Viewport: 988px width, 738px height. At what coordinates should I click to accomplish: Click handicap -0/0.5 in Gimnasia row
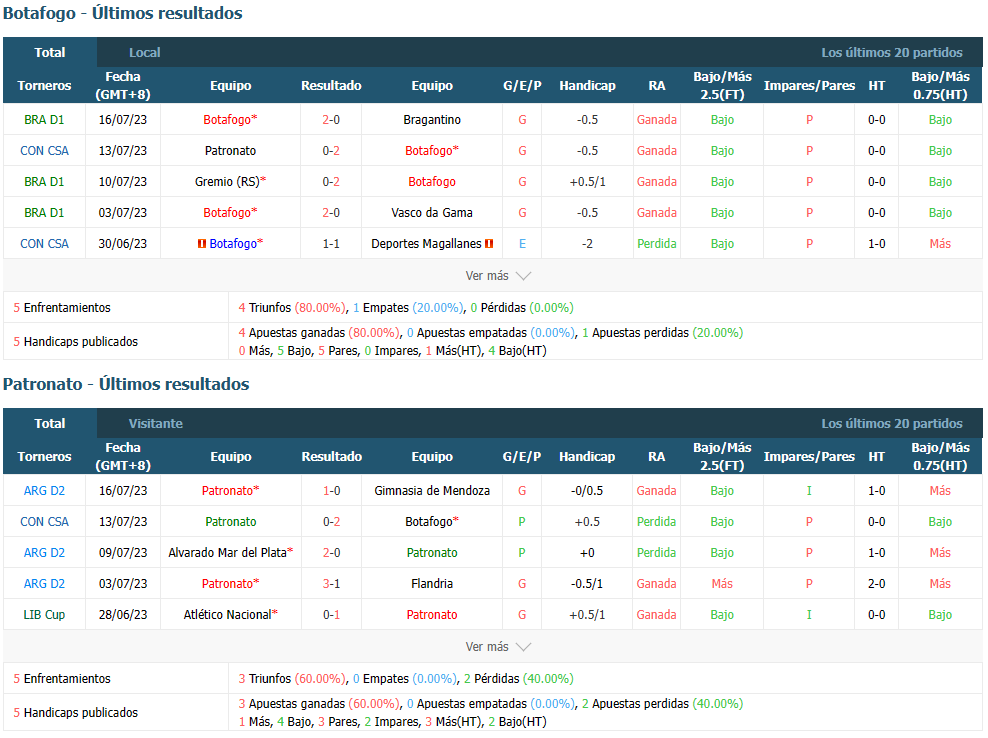click(x=587, y=491)
